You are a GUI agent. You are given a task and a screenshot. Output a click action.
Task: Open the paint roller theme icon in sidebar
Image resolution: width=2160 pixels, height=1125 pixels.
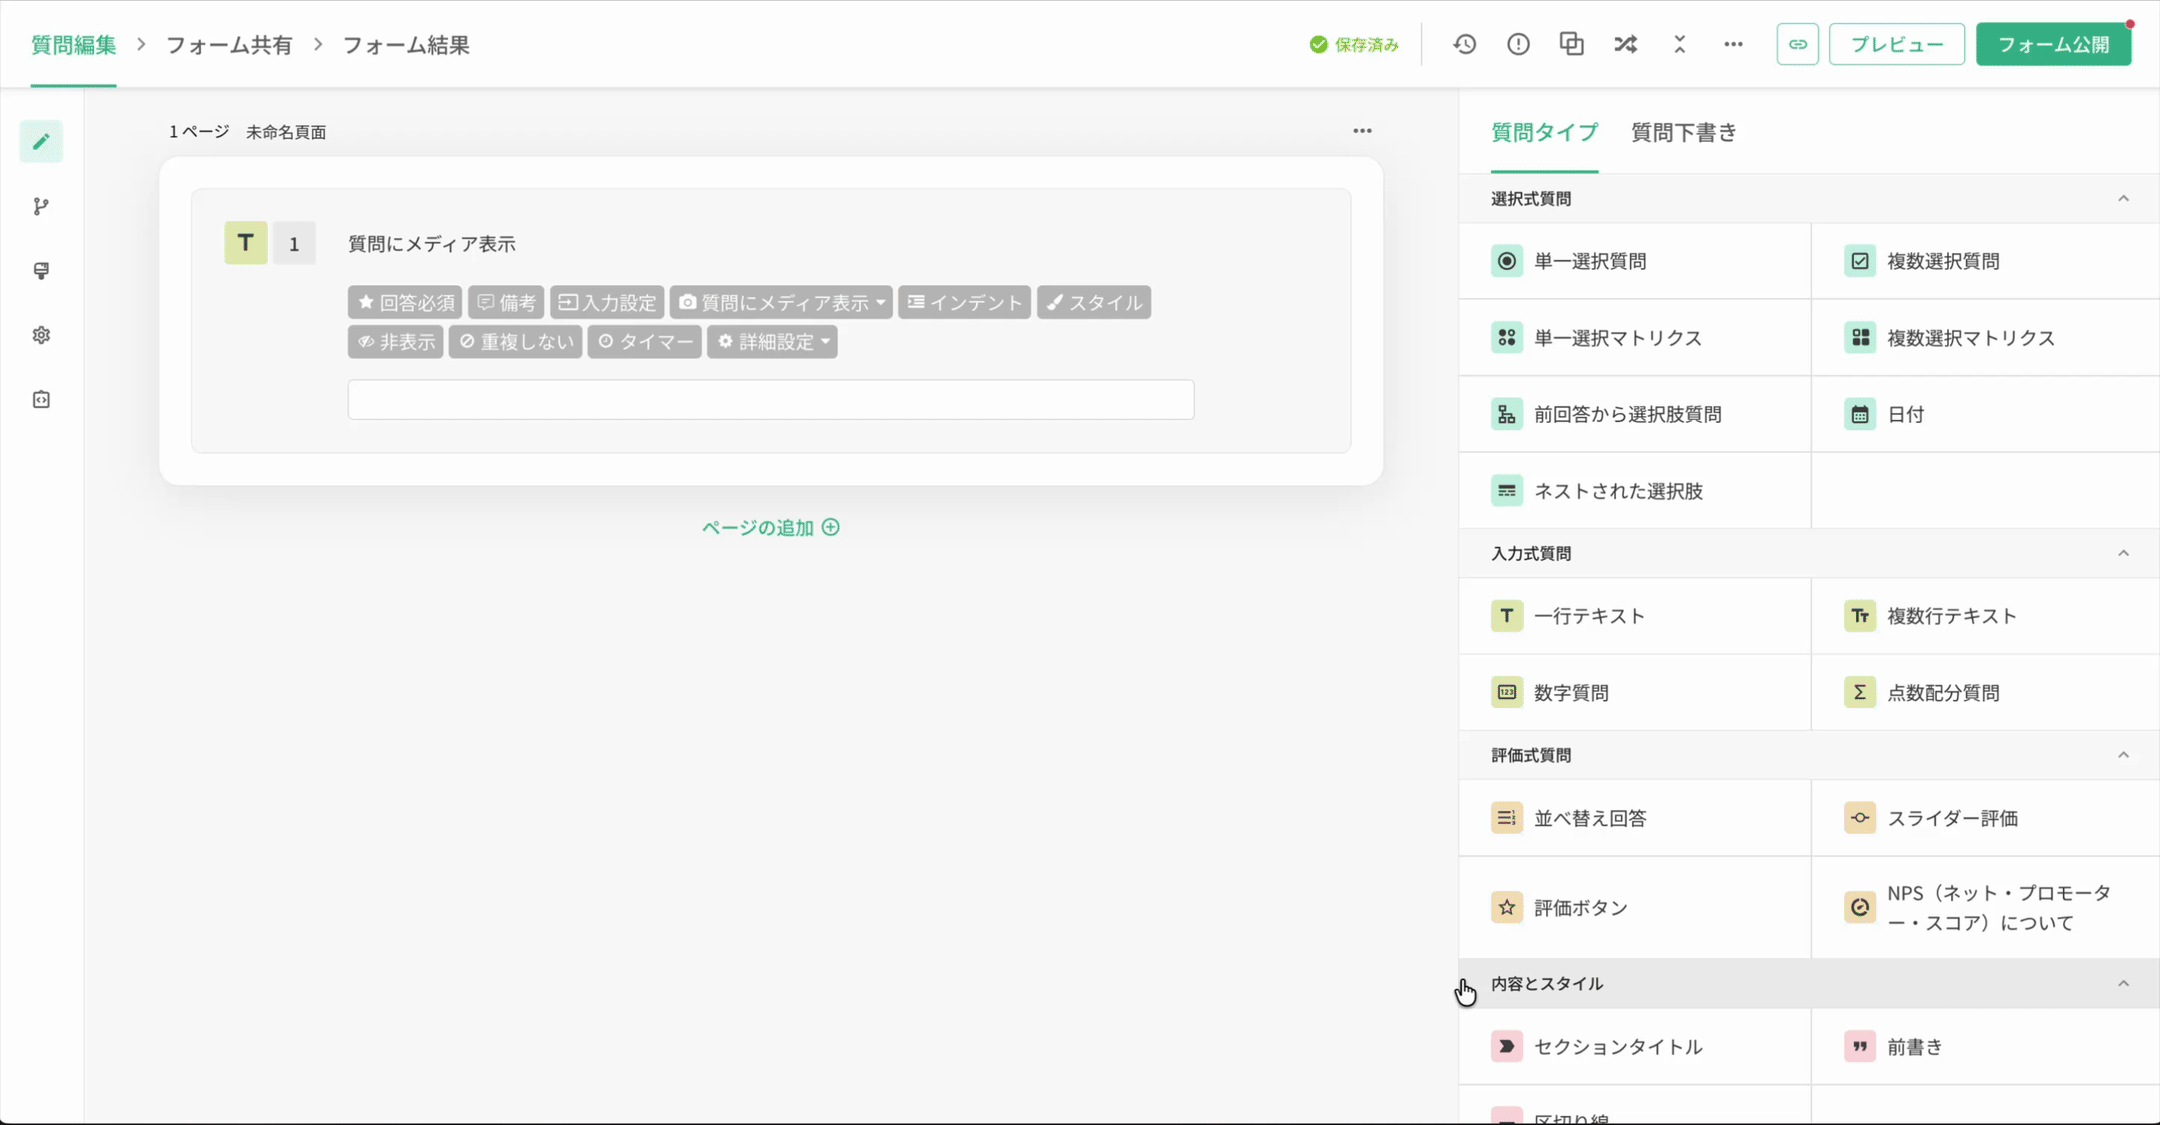pos(41,271)
